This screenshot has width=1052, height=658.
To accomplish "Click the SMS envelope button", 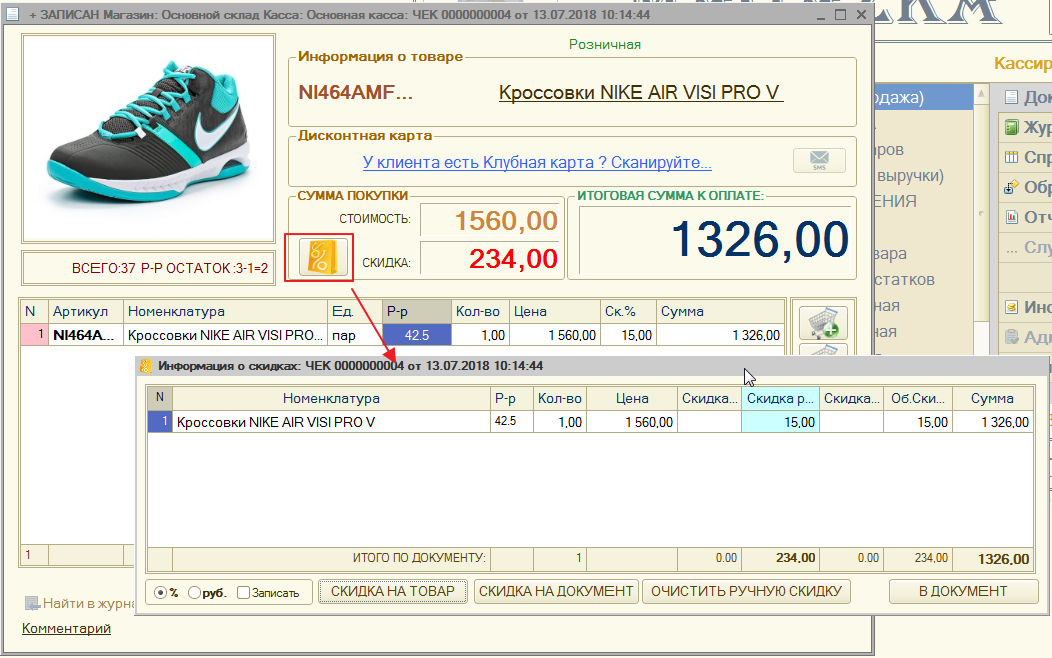I will (x=819, y=161).
